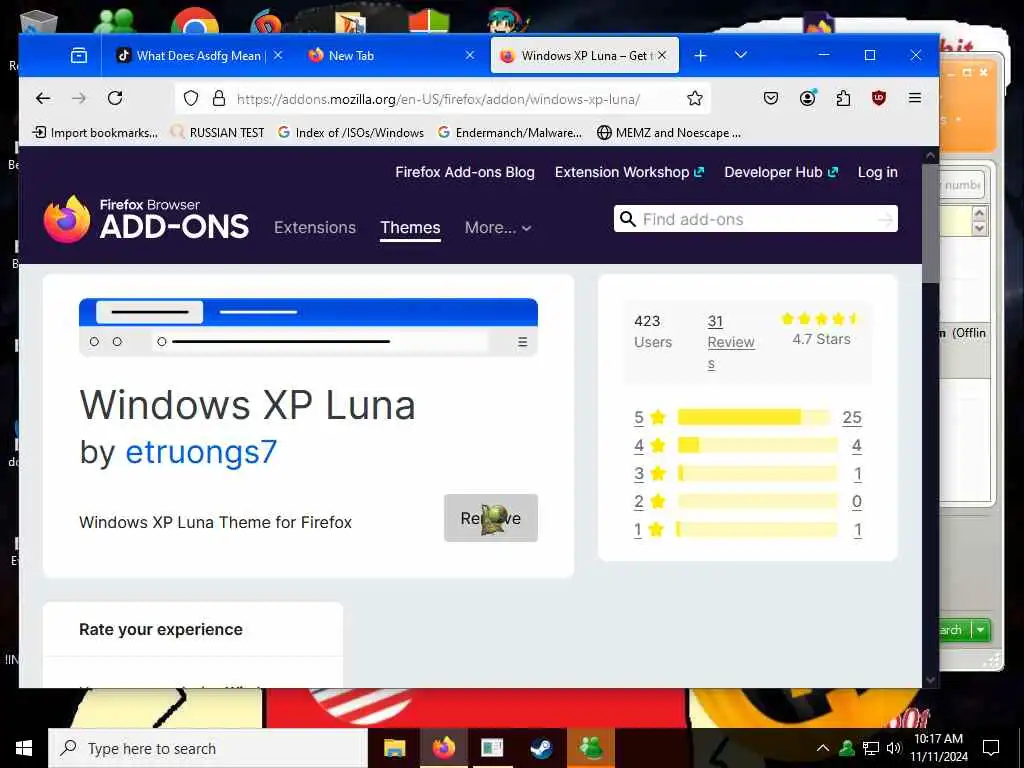The image size is (1024, 768).
Task: Click the search magnifier in Find add-ons
Action: (628, 219)
